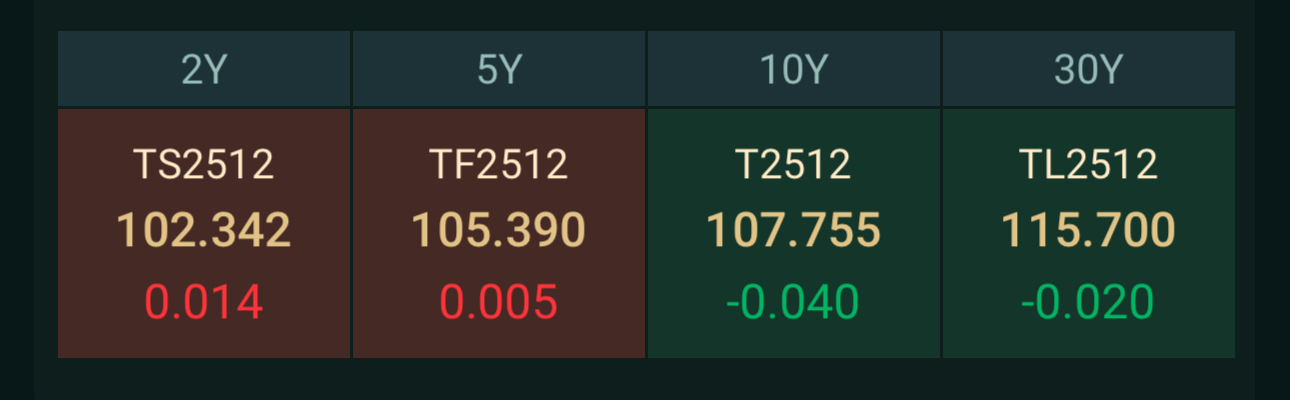The width and height of the screenshot is (1290, 400).
Task: Select the 2Y column header
Action: [204, 70]
